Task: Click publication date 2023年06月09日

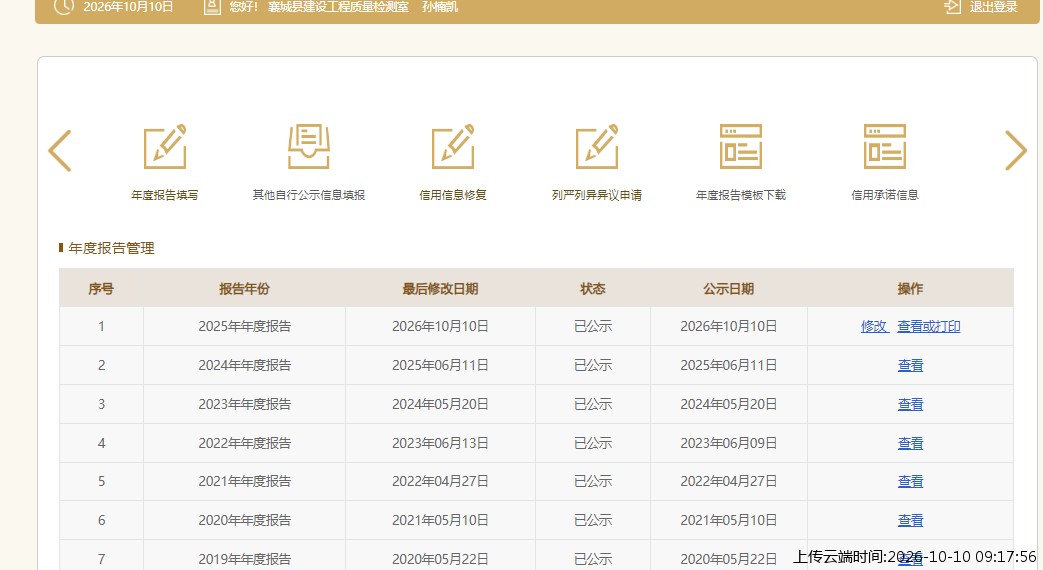Action: coord(728,443)
